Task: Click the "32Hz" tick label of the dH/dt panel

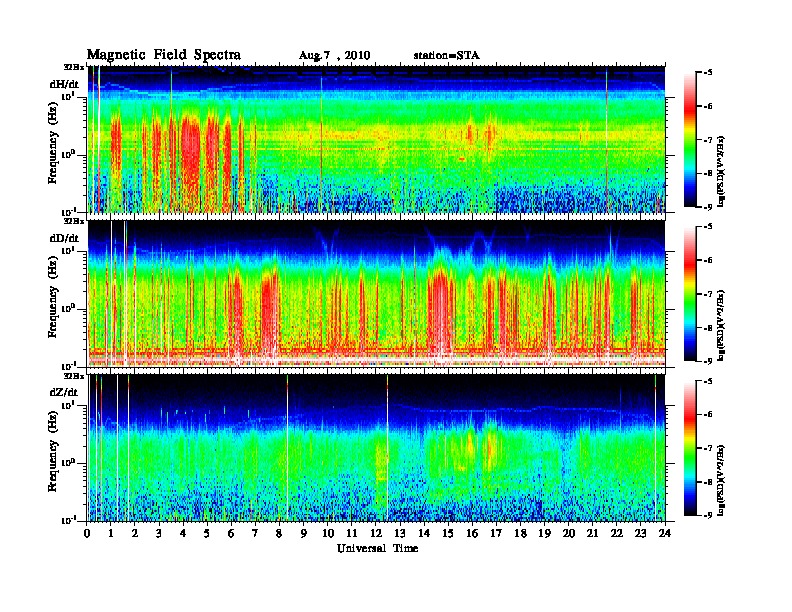Action: [x=74, y=67]
